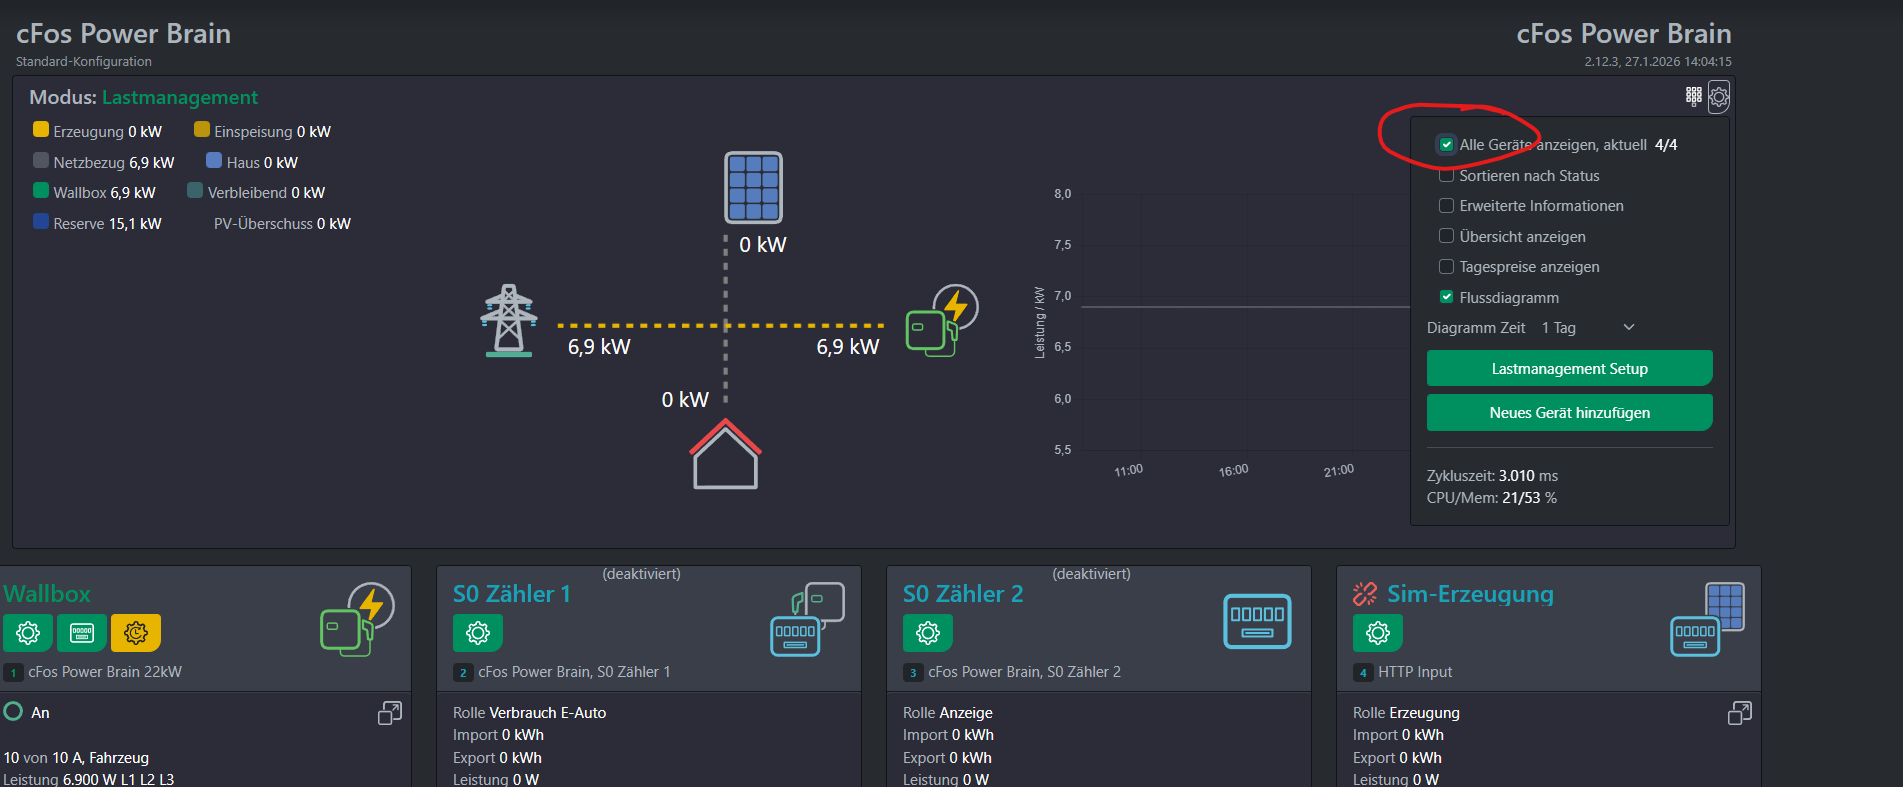Click the Lastmanagement Setup button
The image size is (1903, 787).
(1569, 369)
